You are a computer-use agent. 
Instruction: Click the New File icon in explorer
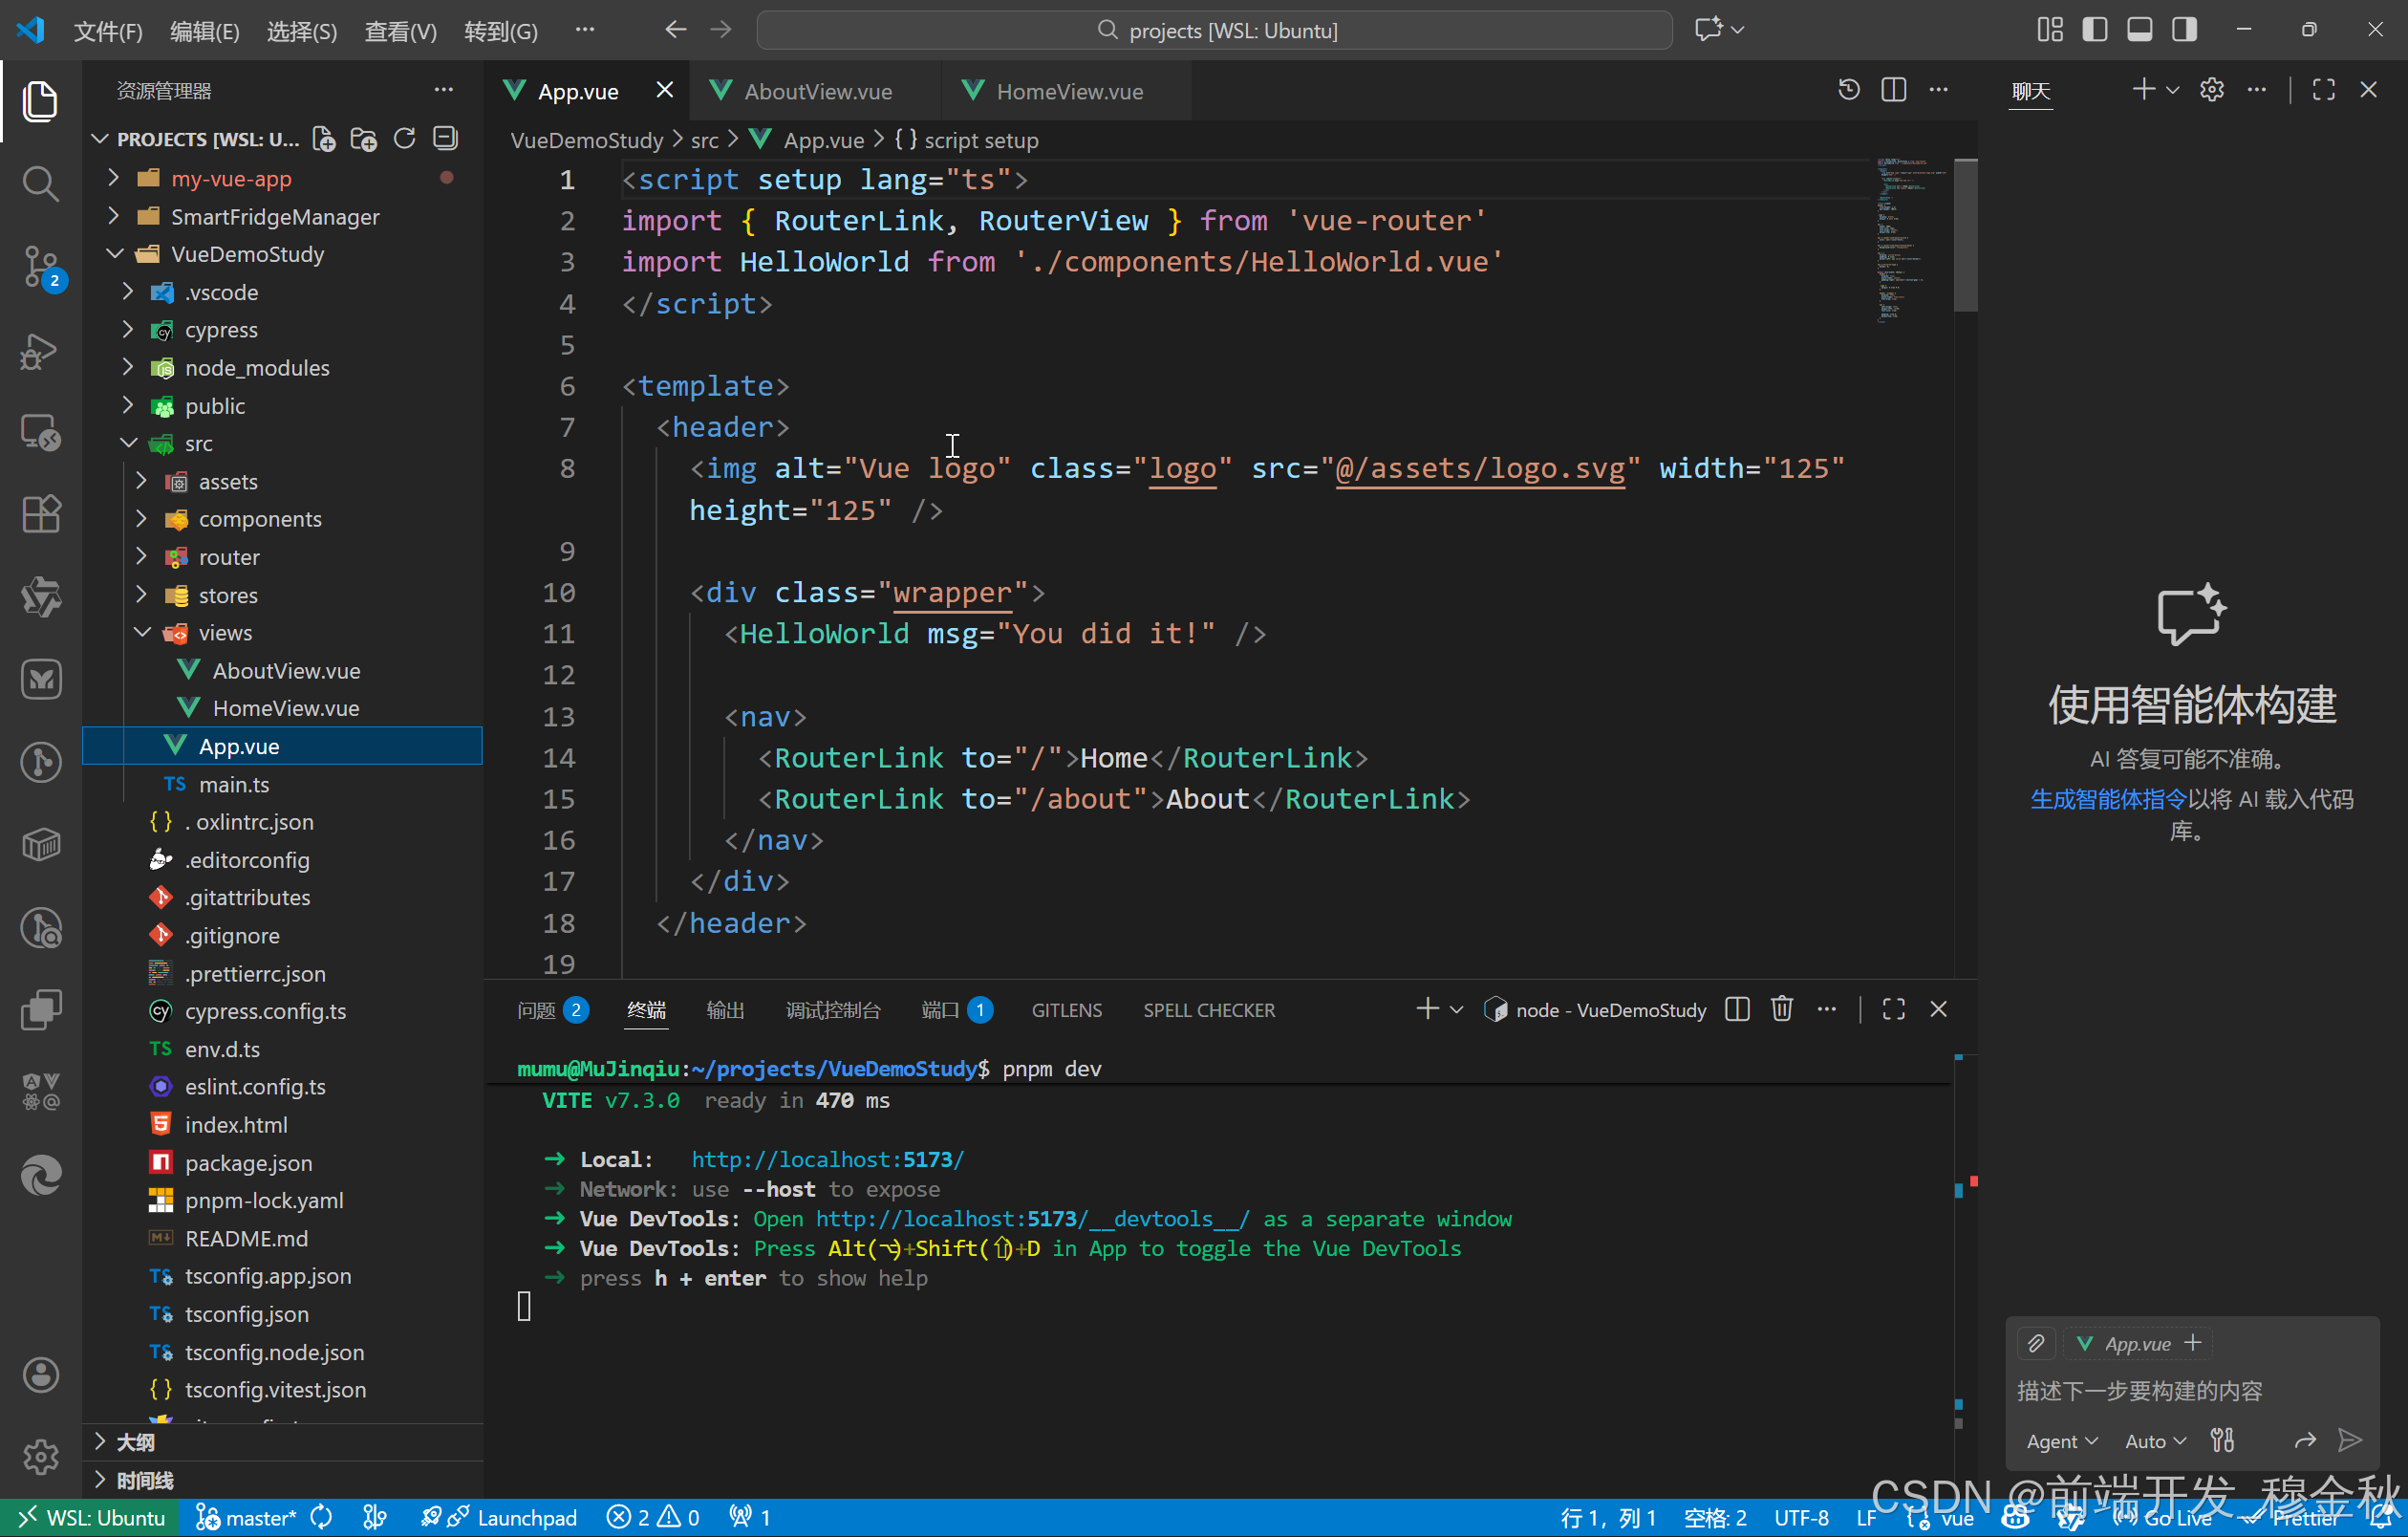(x=323, y=139)
